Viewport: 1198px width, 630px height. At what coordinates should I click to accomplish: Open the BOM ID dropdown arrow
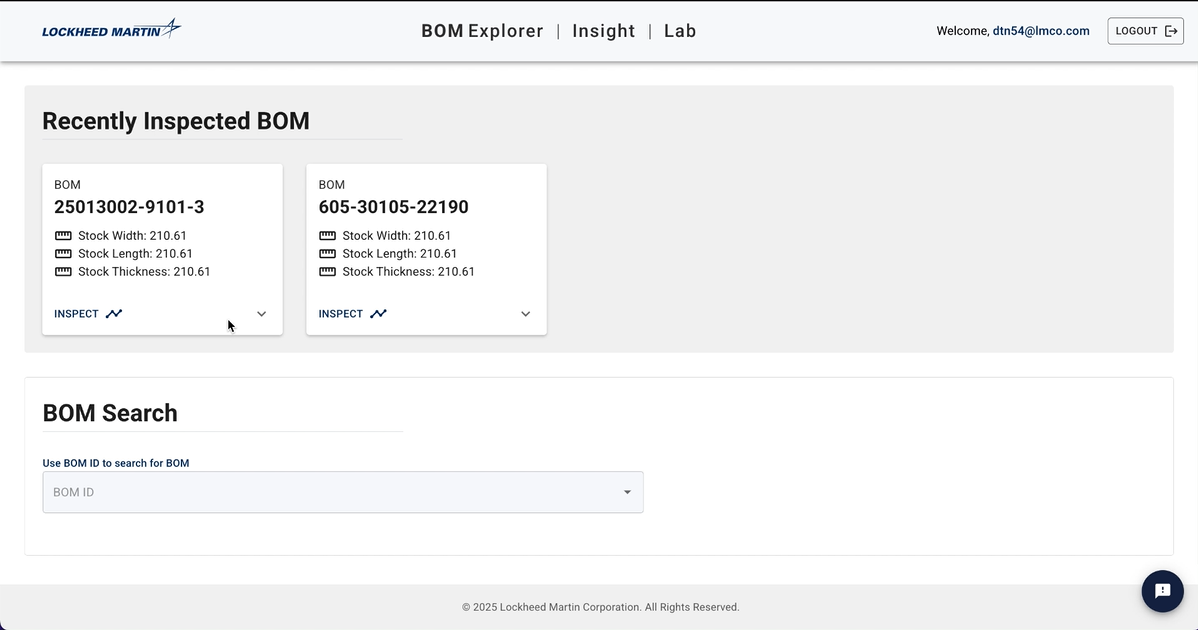click(x=627, y=492)
